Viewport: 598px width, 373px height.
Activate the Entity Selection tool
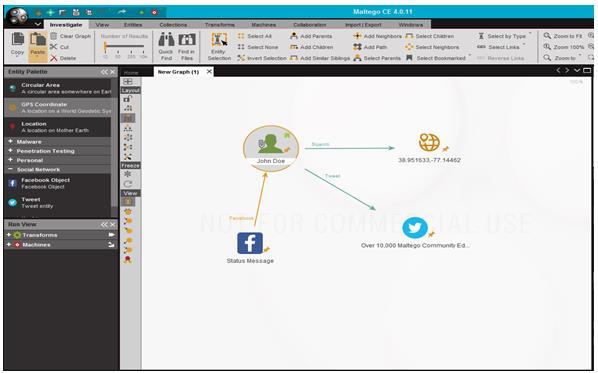219,40
